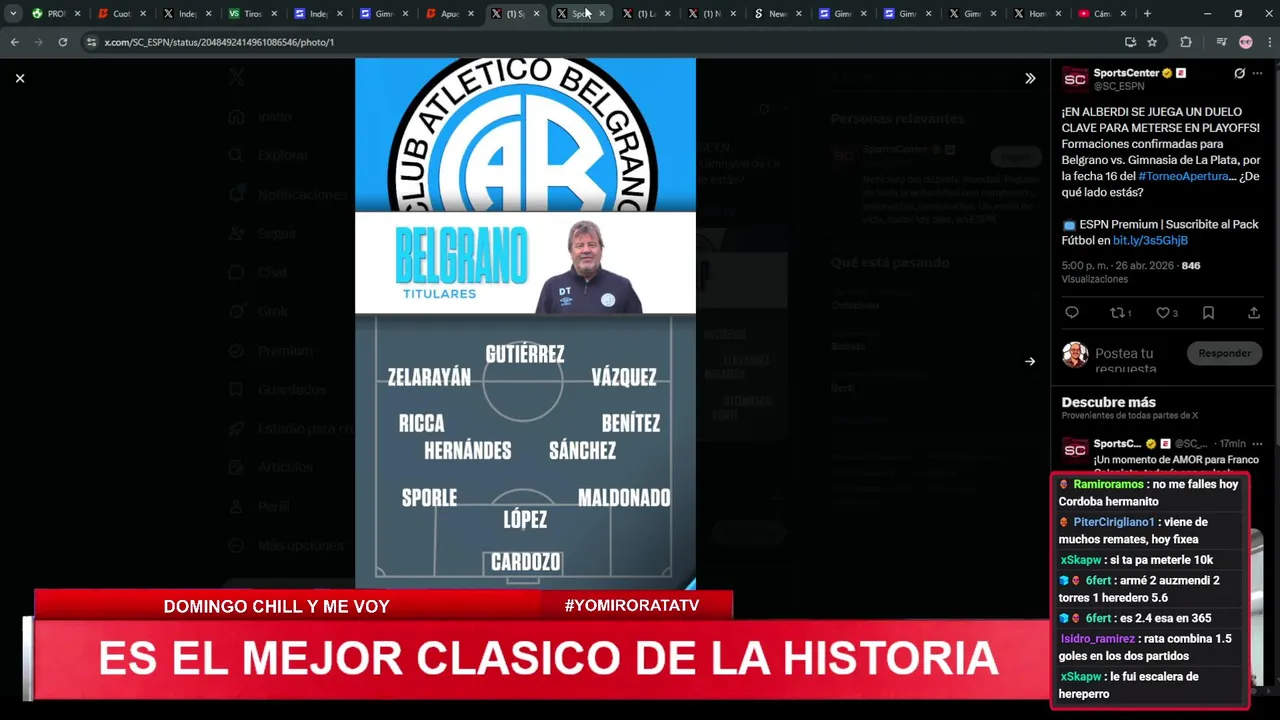Click the dimmed Personas relevantes heading
The width and height of the screenshot is (1280, 720).
(x=897, y=118)
